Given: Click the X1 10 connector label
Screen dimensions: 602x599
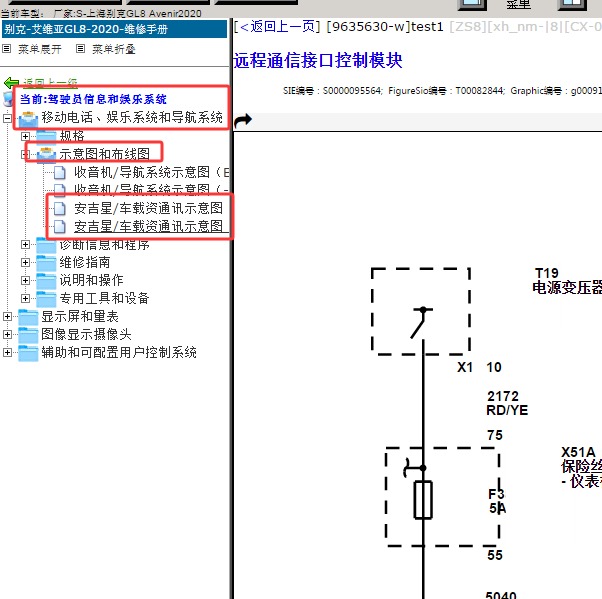Looking at the screenshot, I should [x=480, y=367].
